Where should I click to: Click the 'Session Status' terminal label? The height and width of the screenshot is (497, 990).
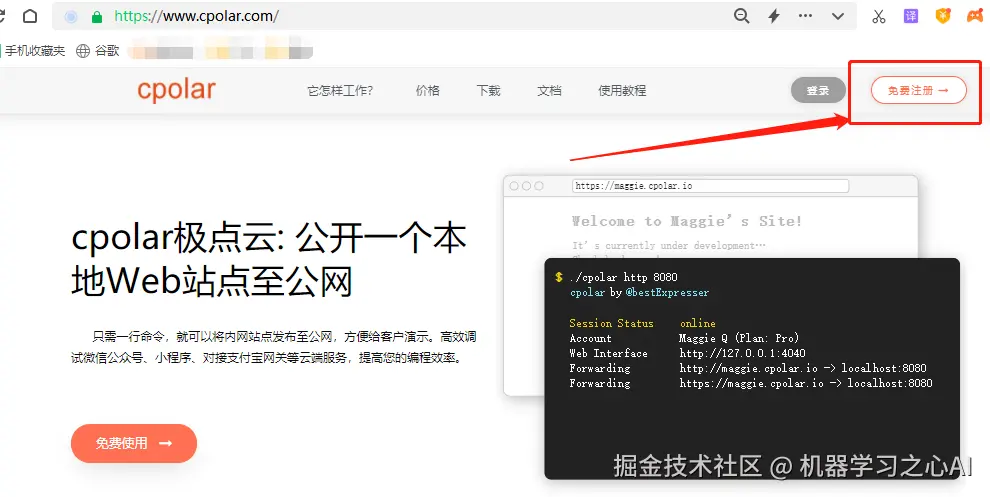pyautogui.click(x=611, y=323)
